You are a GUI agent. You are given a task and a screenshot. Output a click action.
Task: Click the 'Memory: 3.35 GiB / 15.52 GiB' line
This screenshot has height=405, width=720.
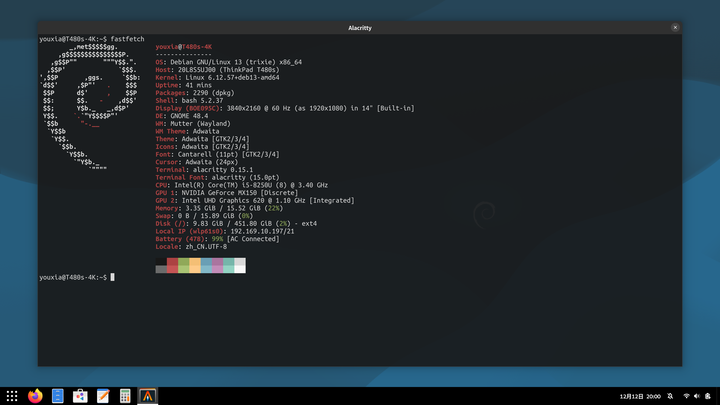[x=219, y=208]
